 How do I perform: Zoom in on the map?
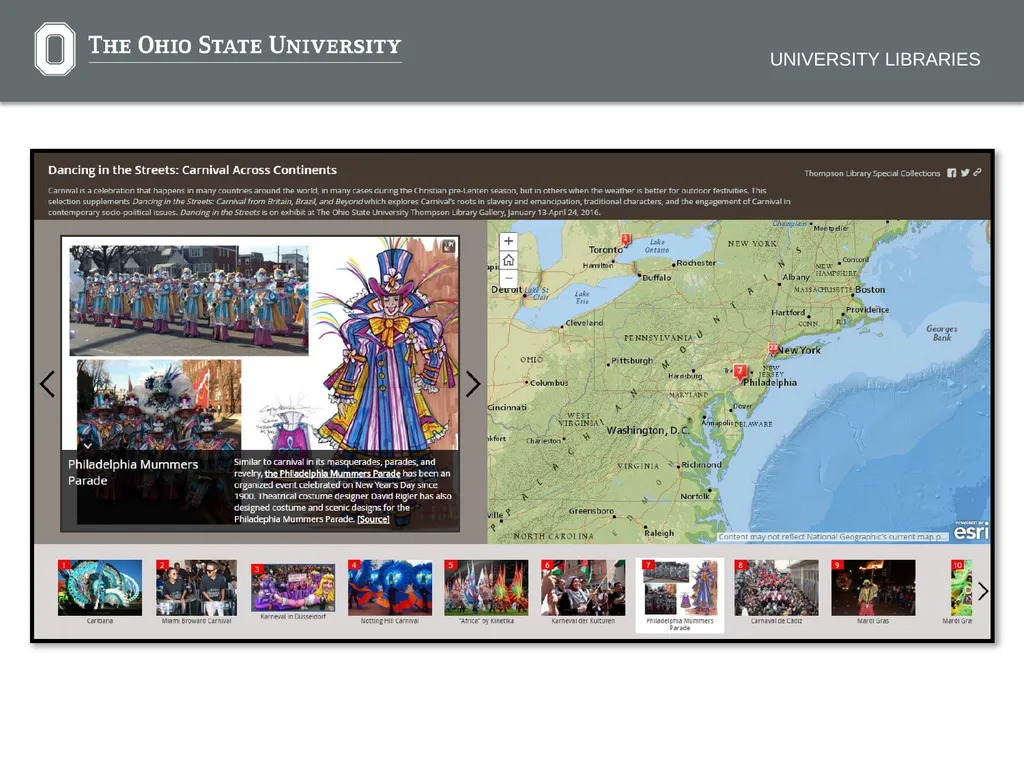(508, 241)
